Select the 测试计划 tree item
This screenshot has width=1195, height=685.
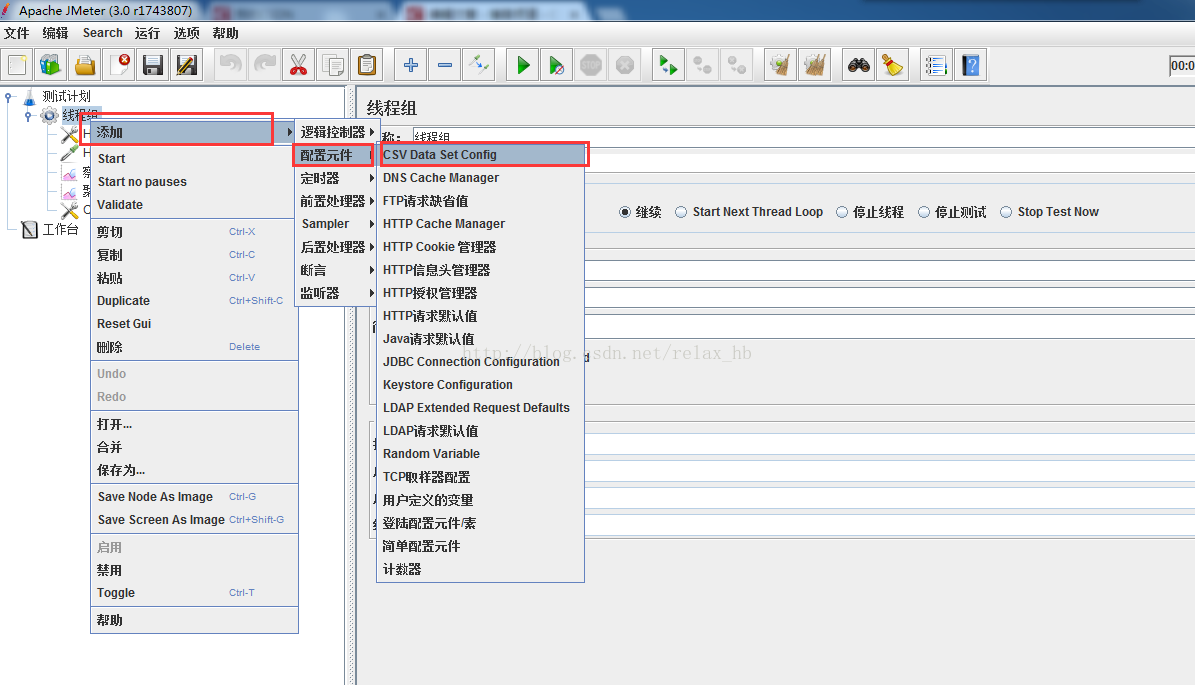point(66,97)
